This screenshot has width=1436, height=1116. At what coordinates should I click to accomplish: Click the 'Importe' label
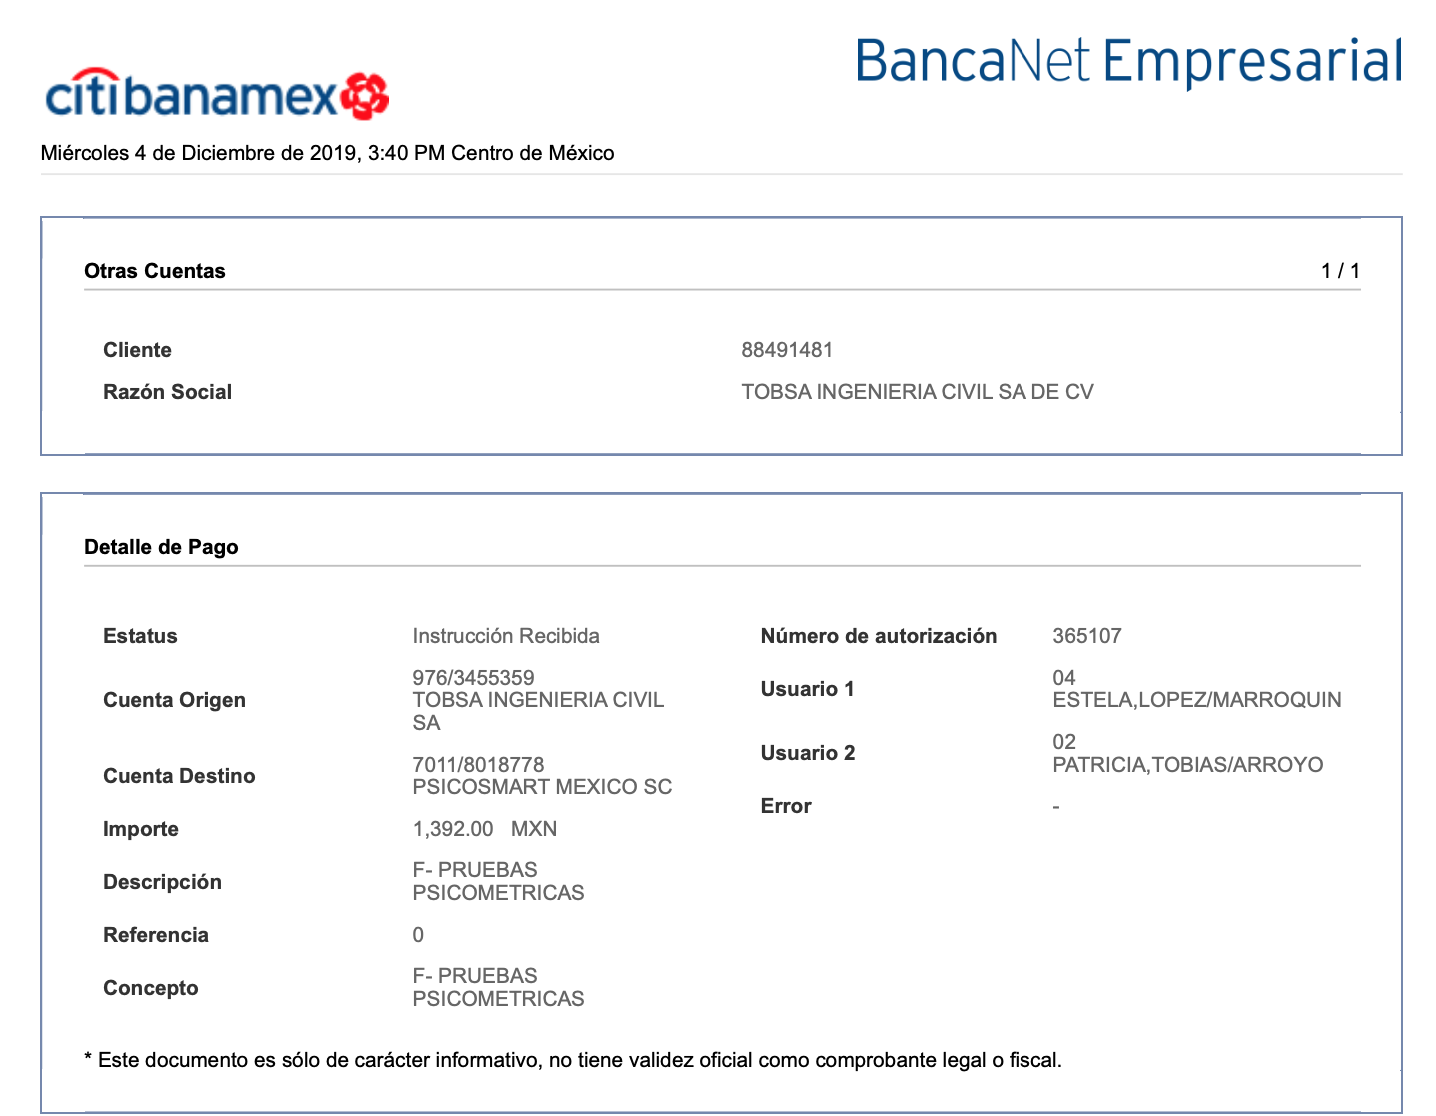point(141,829)
